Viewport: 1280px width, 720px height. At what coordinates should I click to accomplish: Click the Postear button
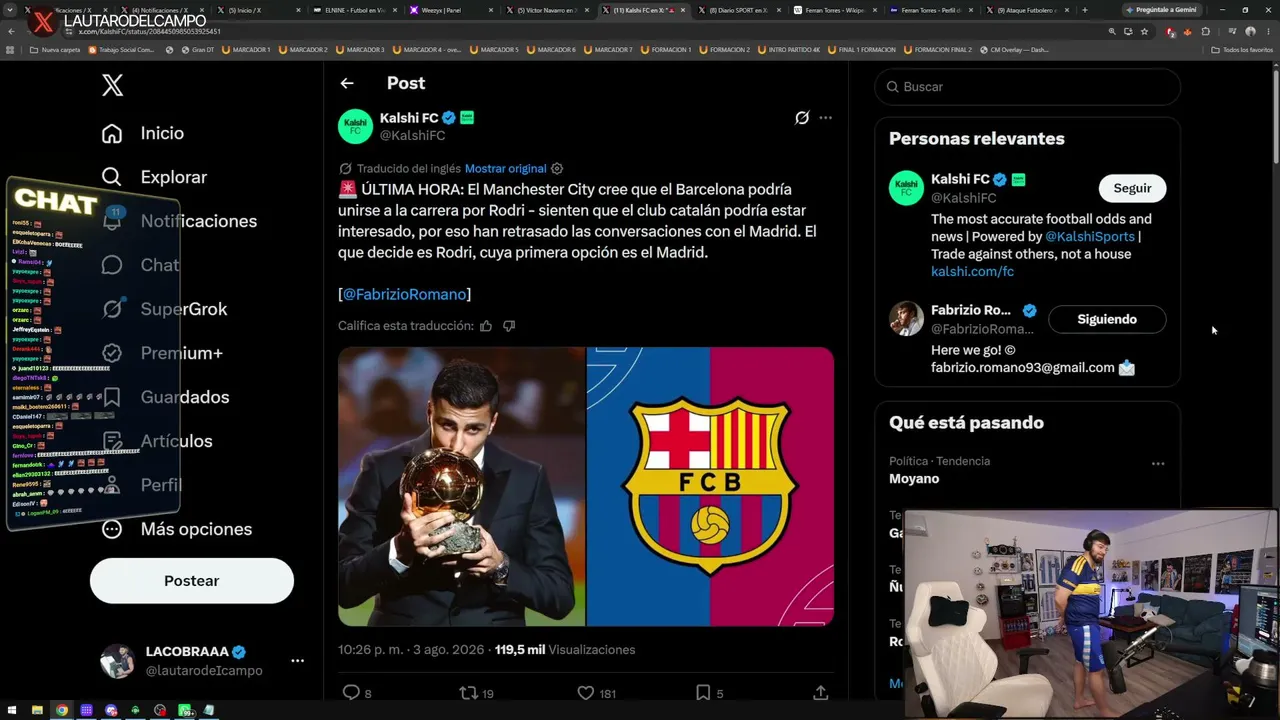(x=192, y=581)
